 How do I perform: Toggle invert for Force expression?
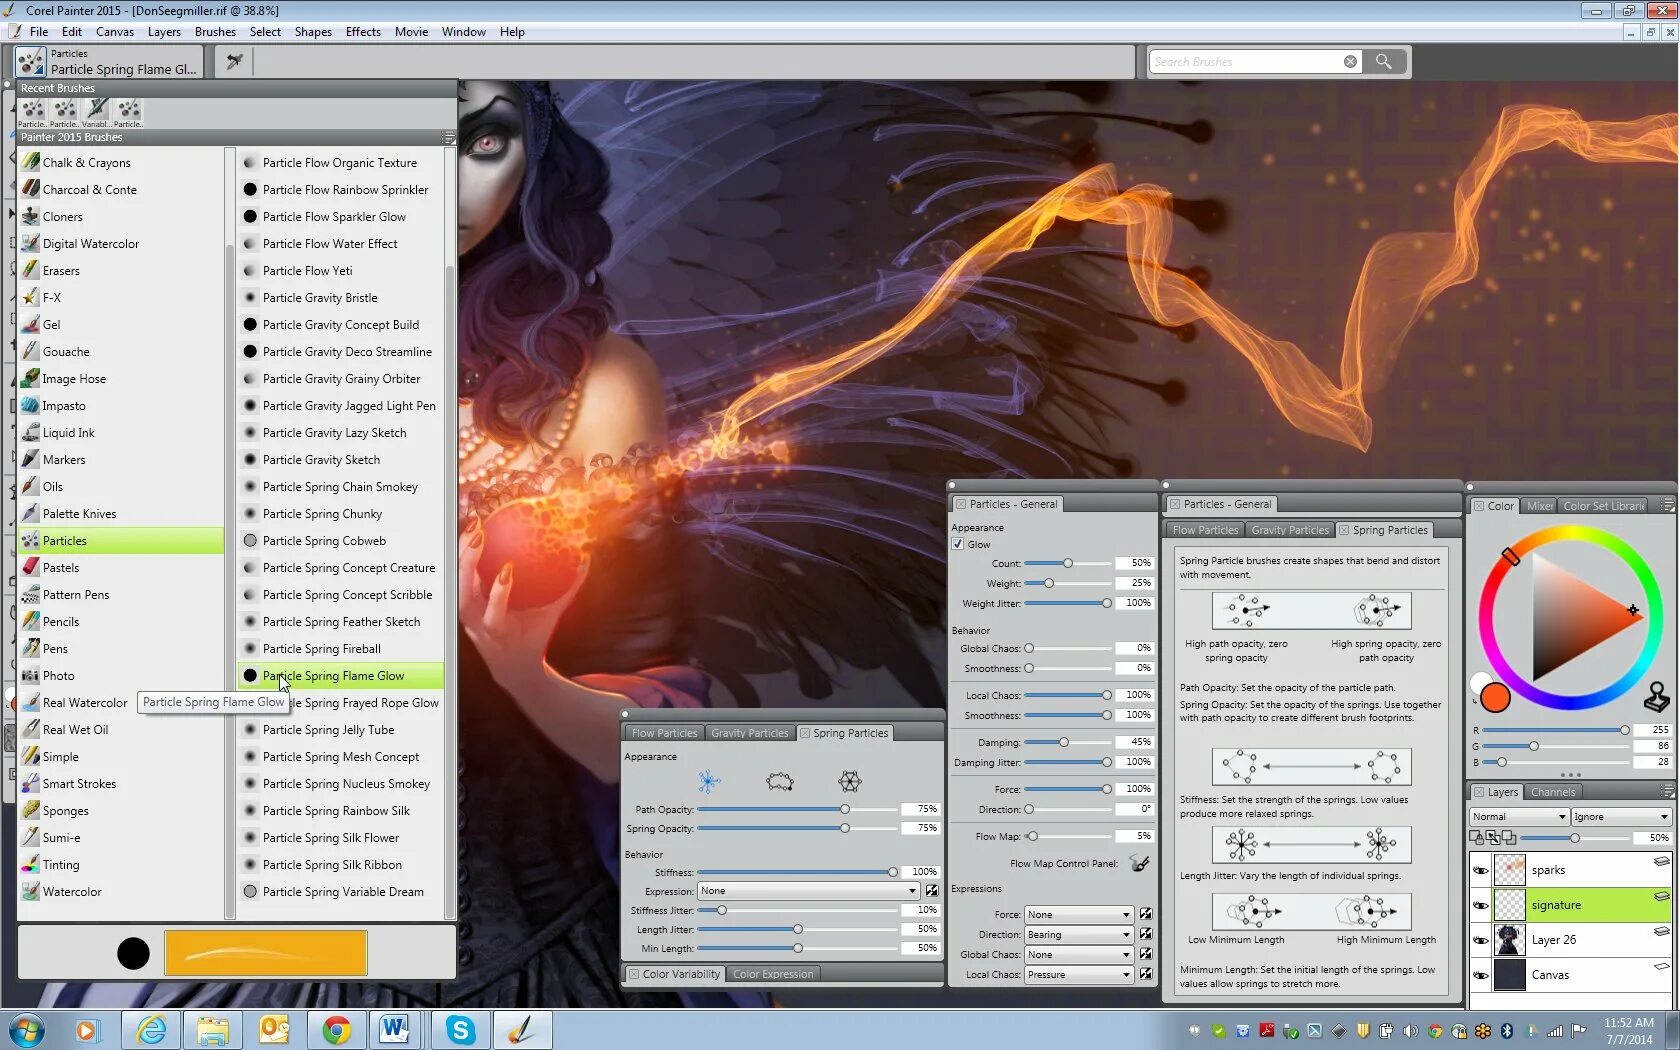[1146, 914]
